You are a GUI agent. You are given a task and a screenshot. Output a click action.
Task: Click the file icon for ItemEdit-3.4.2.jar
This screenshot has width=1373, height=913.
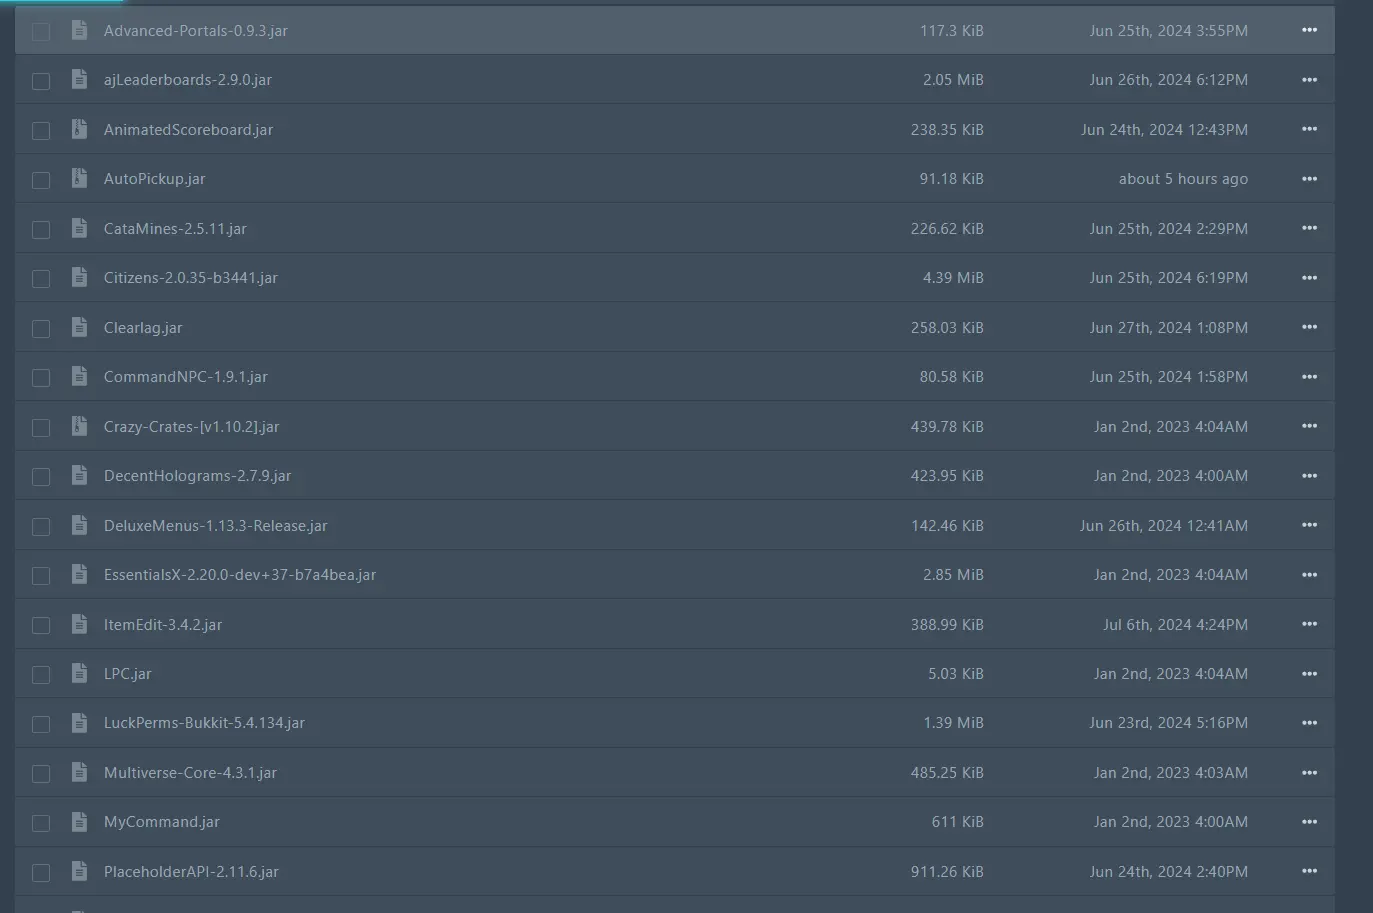(x=79, y=624)
